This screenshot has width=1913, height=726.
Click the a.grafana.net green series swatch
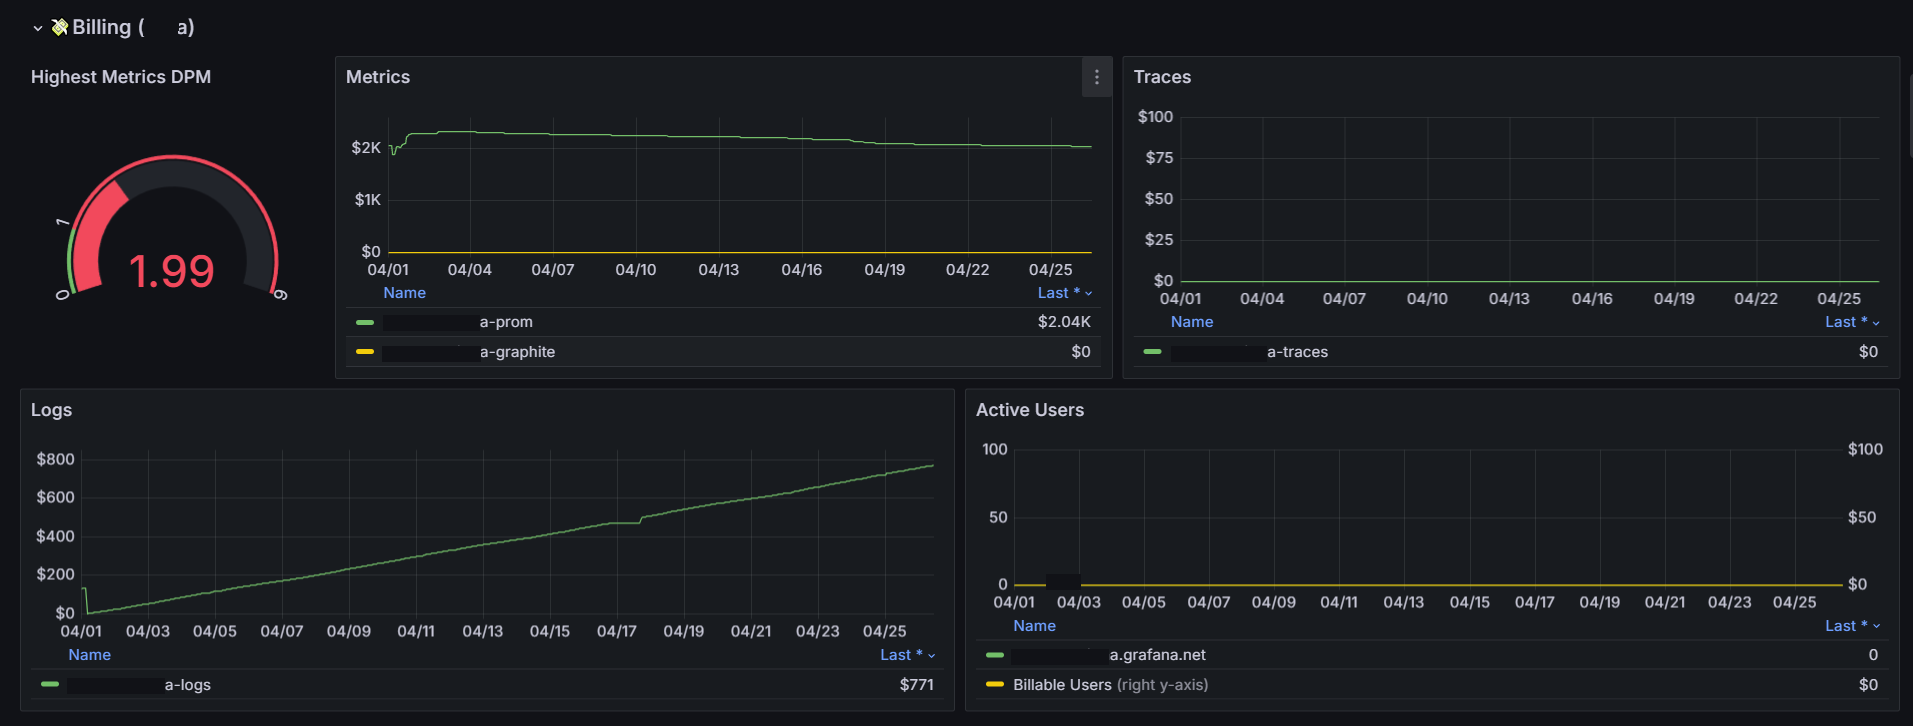coord(994,655)
